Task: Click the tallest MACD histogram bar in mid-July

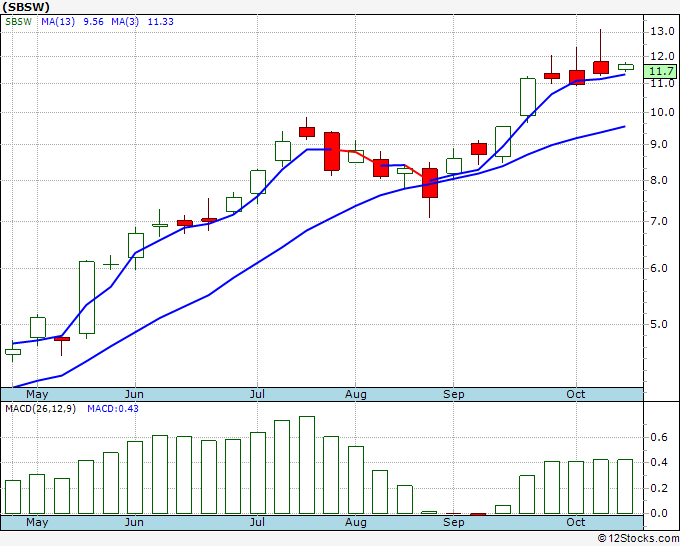Action: click(x=307, y=465)
